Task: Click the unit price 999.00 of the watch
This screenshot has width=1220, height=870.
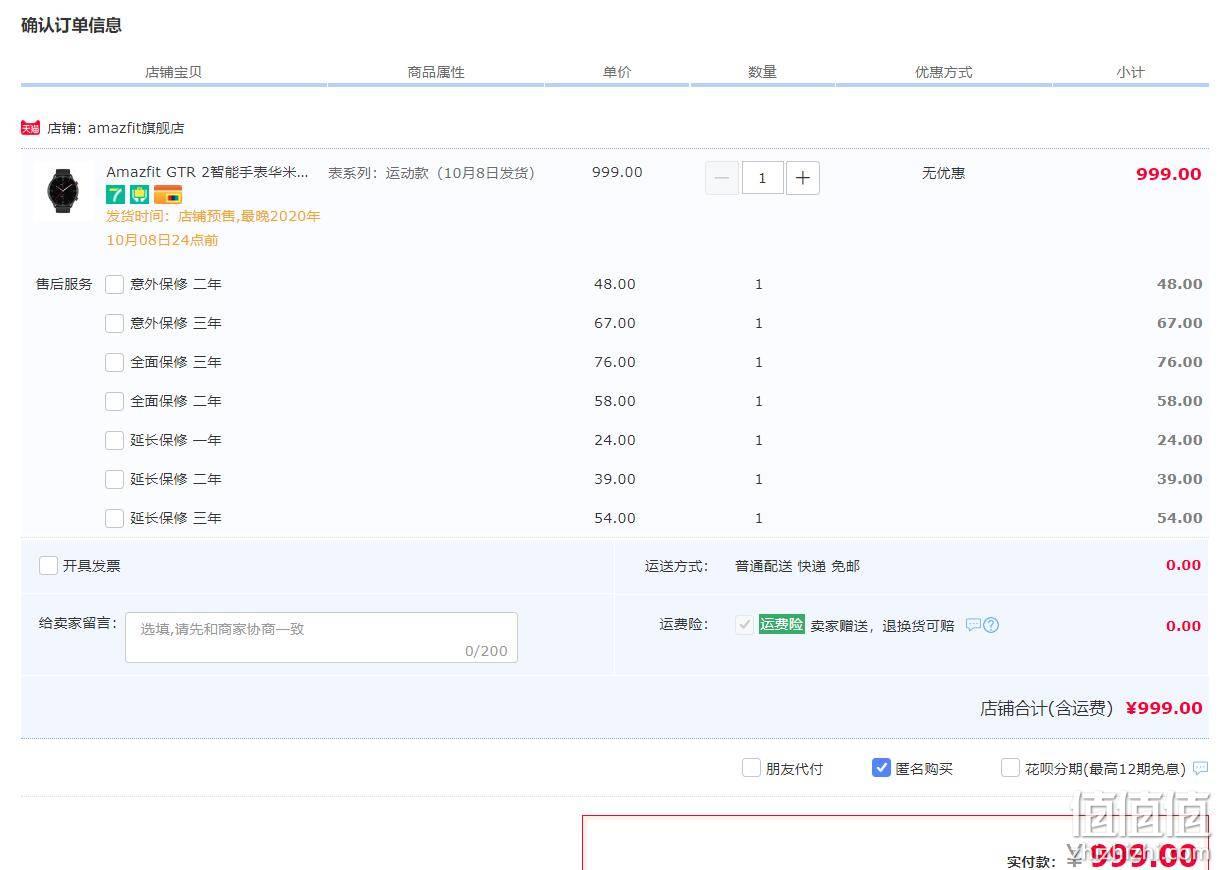Action: [x=617, y=172]
